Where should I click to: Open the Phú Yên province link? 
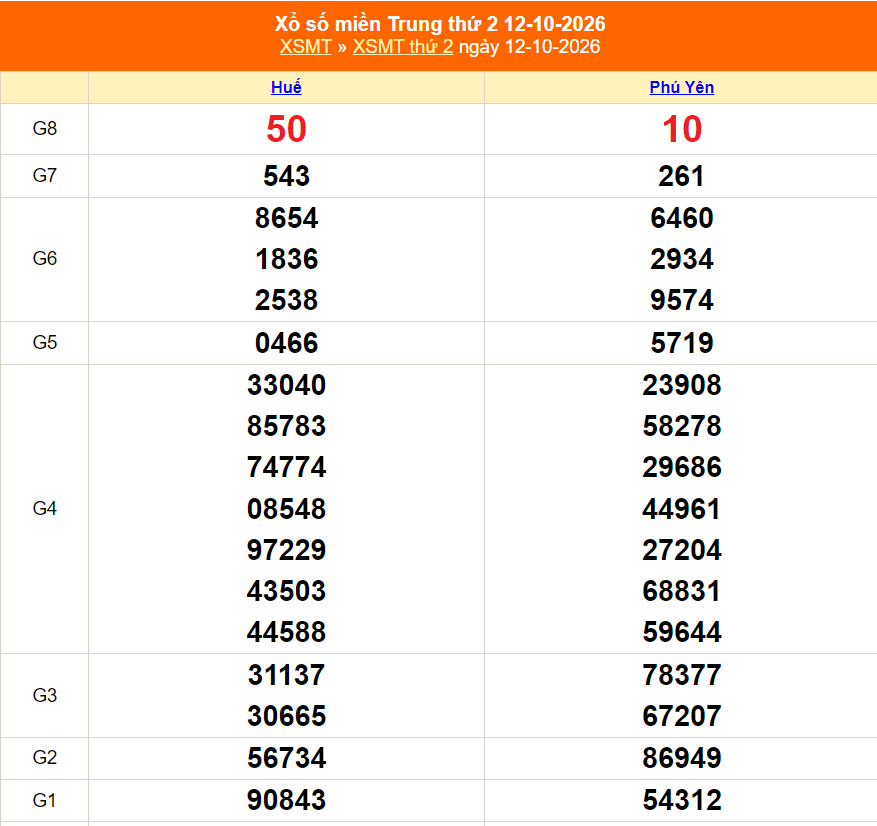click(681, 87)
